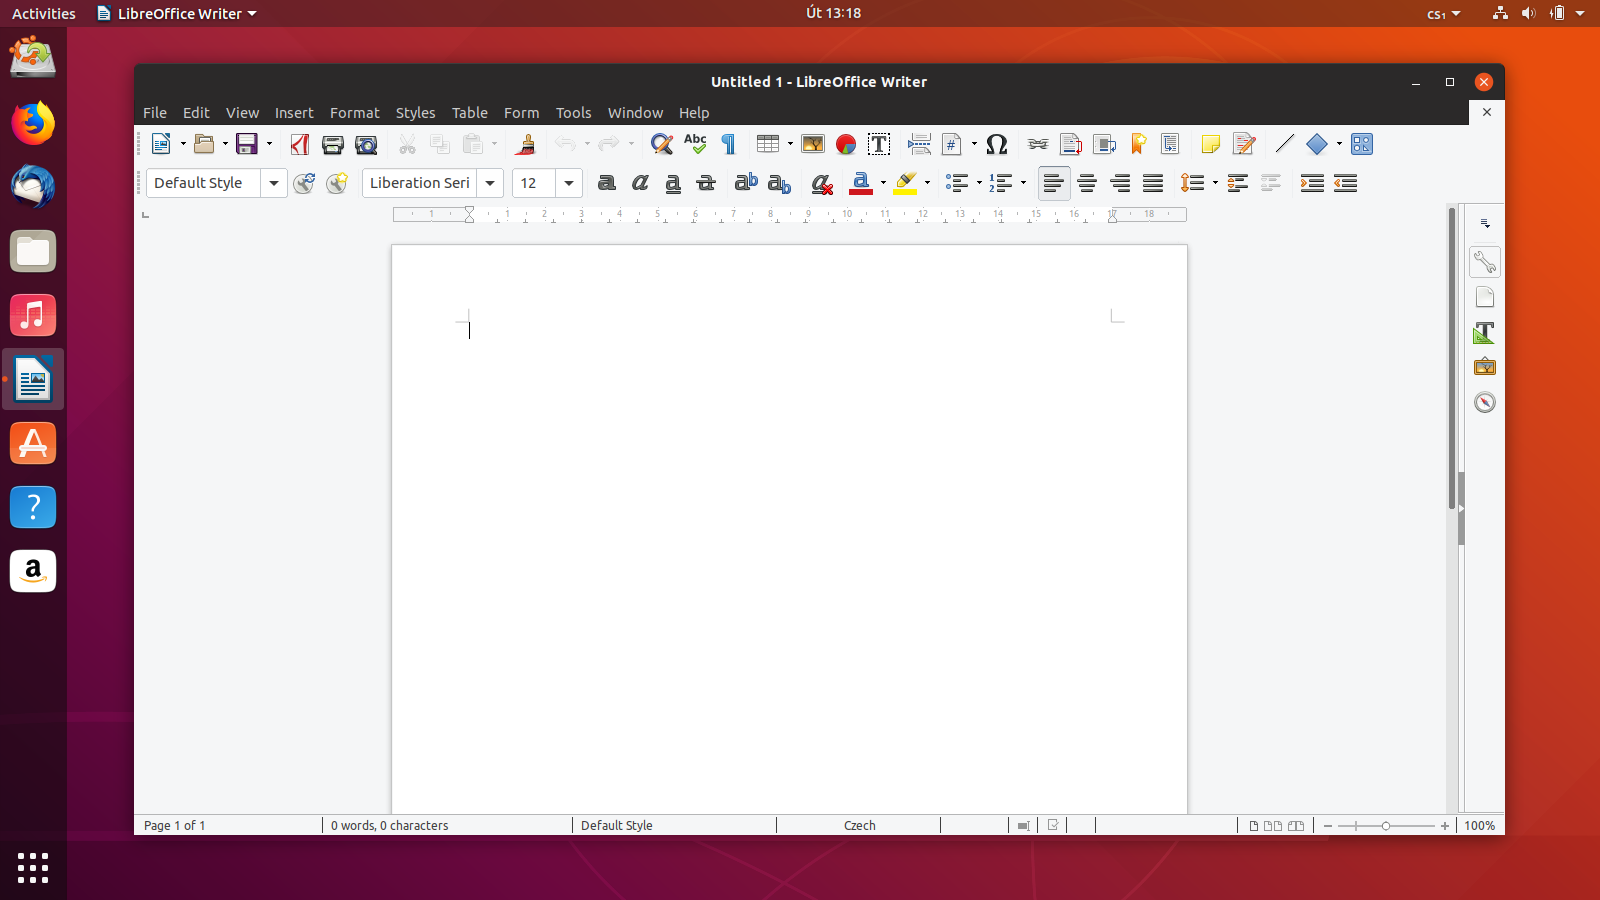
Task: Select the center alignment button
Action: pyautogui.click(x=1087, y=183)
